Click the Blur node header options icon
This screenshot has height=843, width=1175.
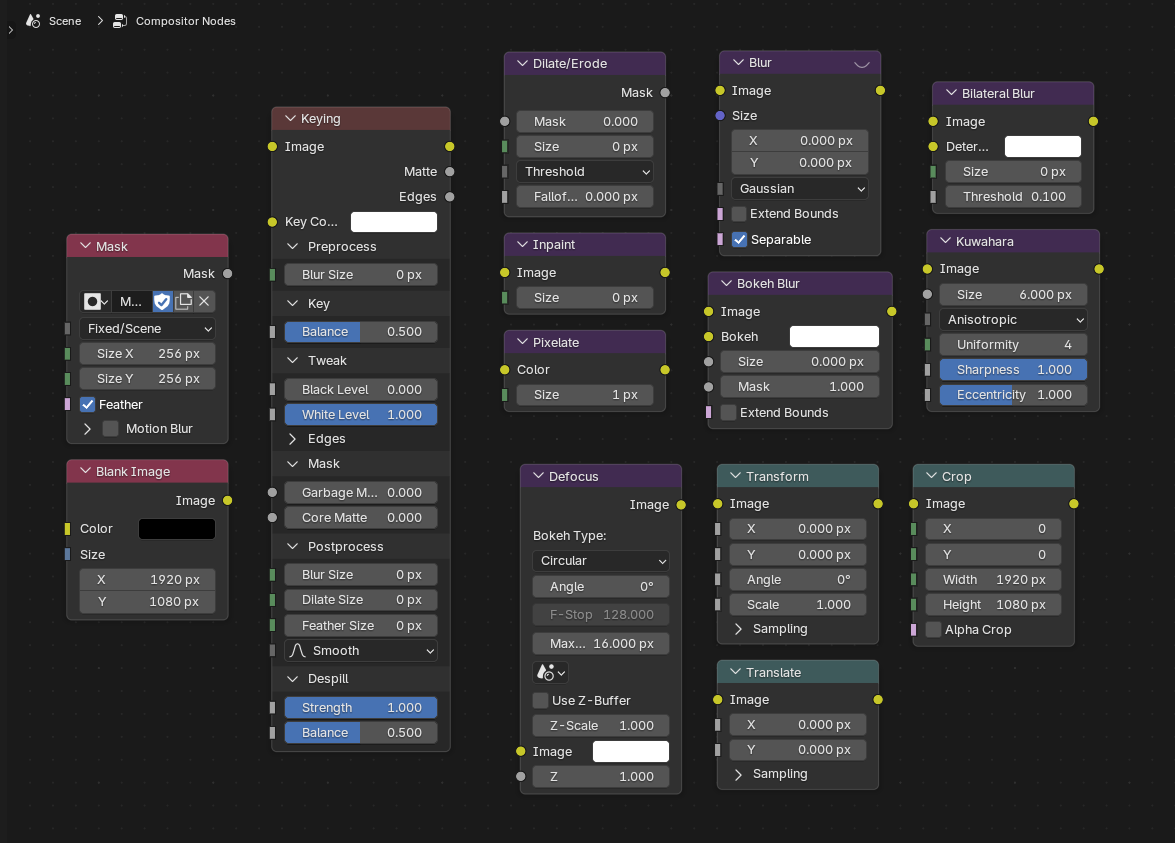click(862, 64)
